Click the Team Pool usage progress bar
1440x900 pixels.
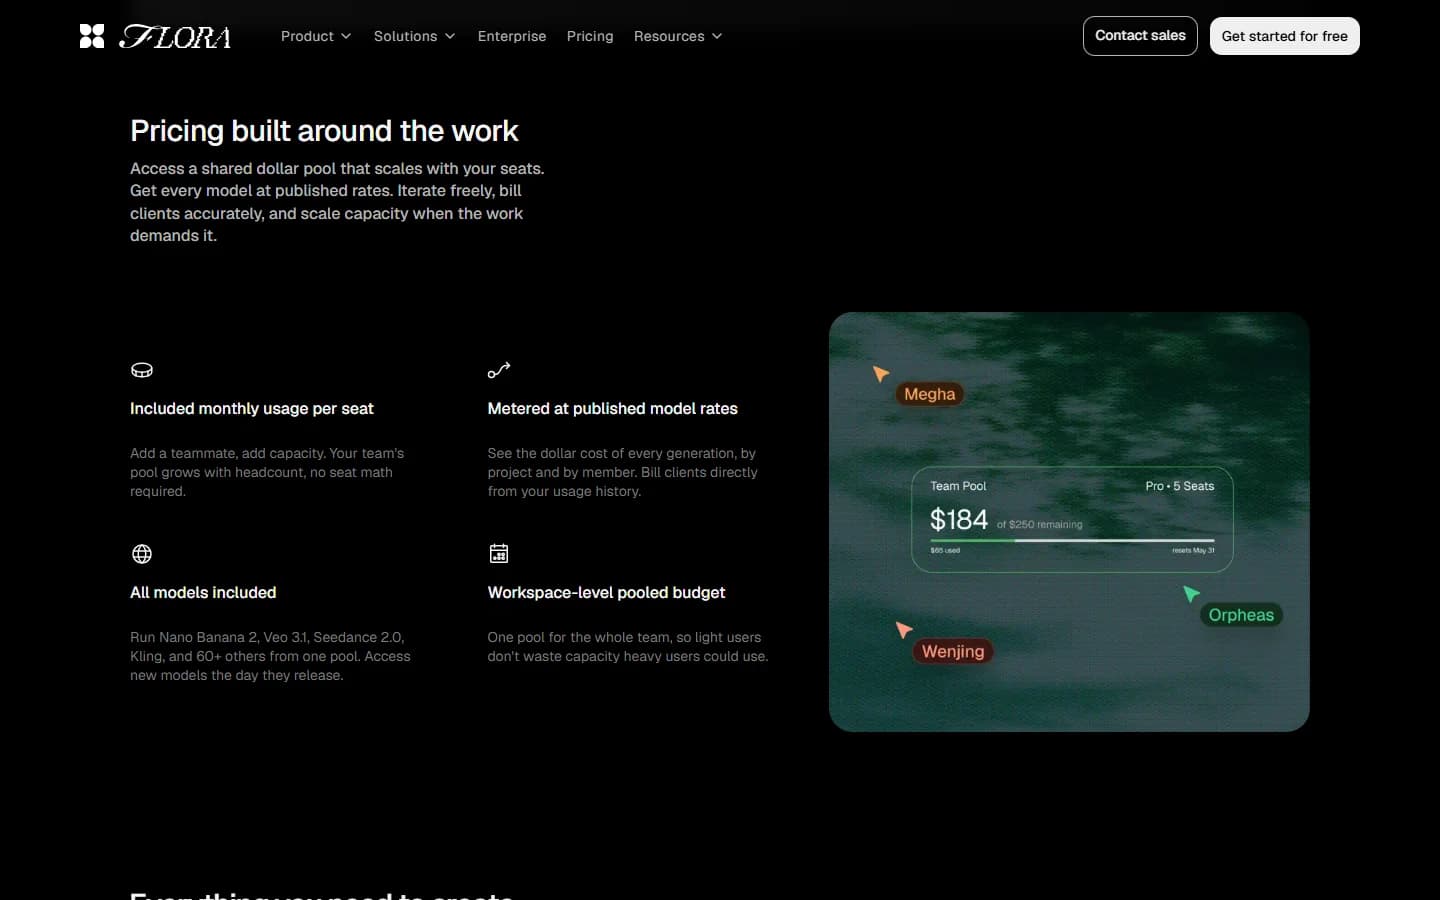pos(1072,540)
